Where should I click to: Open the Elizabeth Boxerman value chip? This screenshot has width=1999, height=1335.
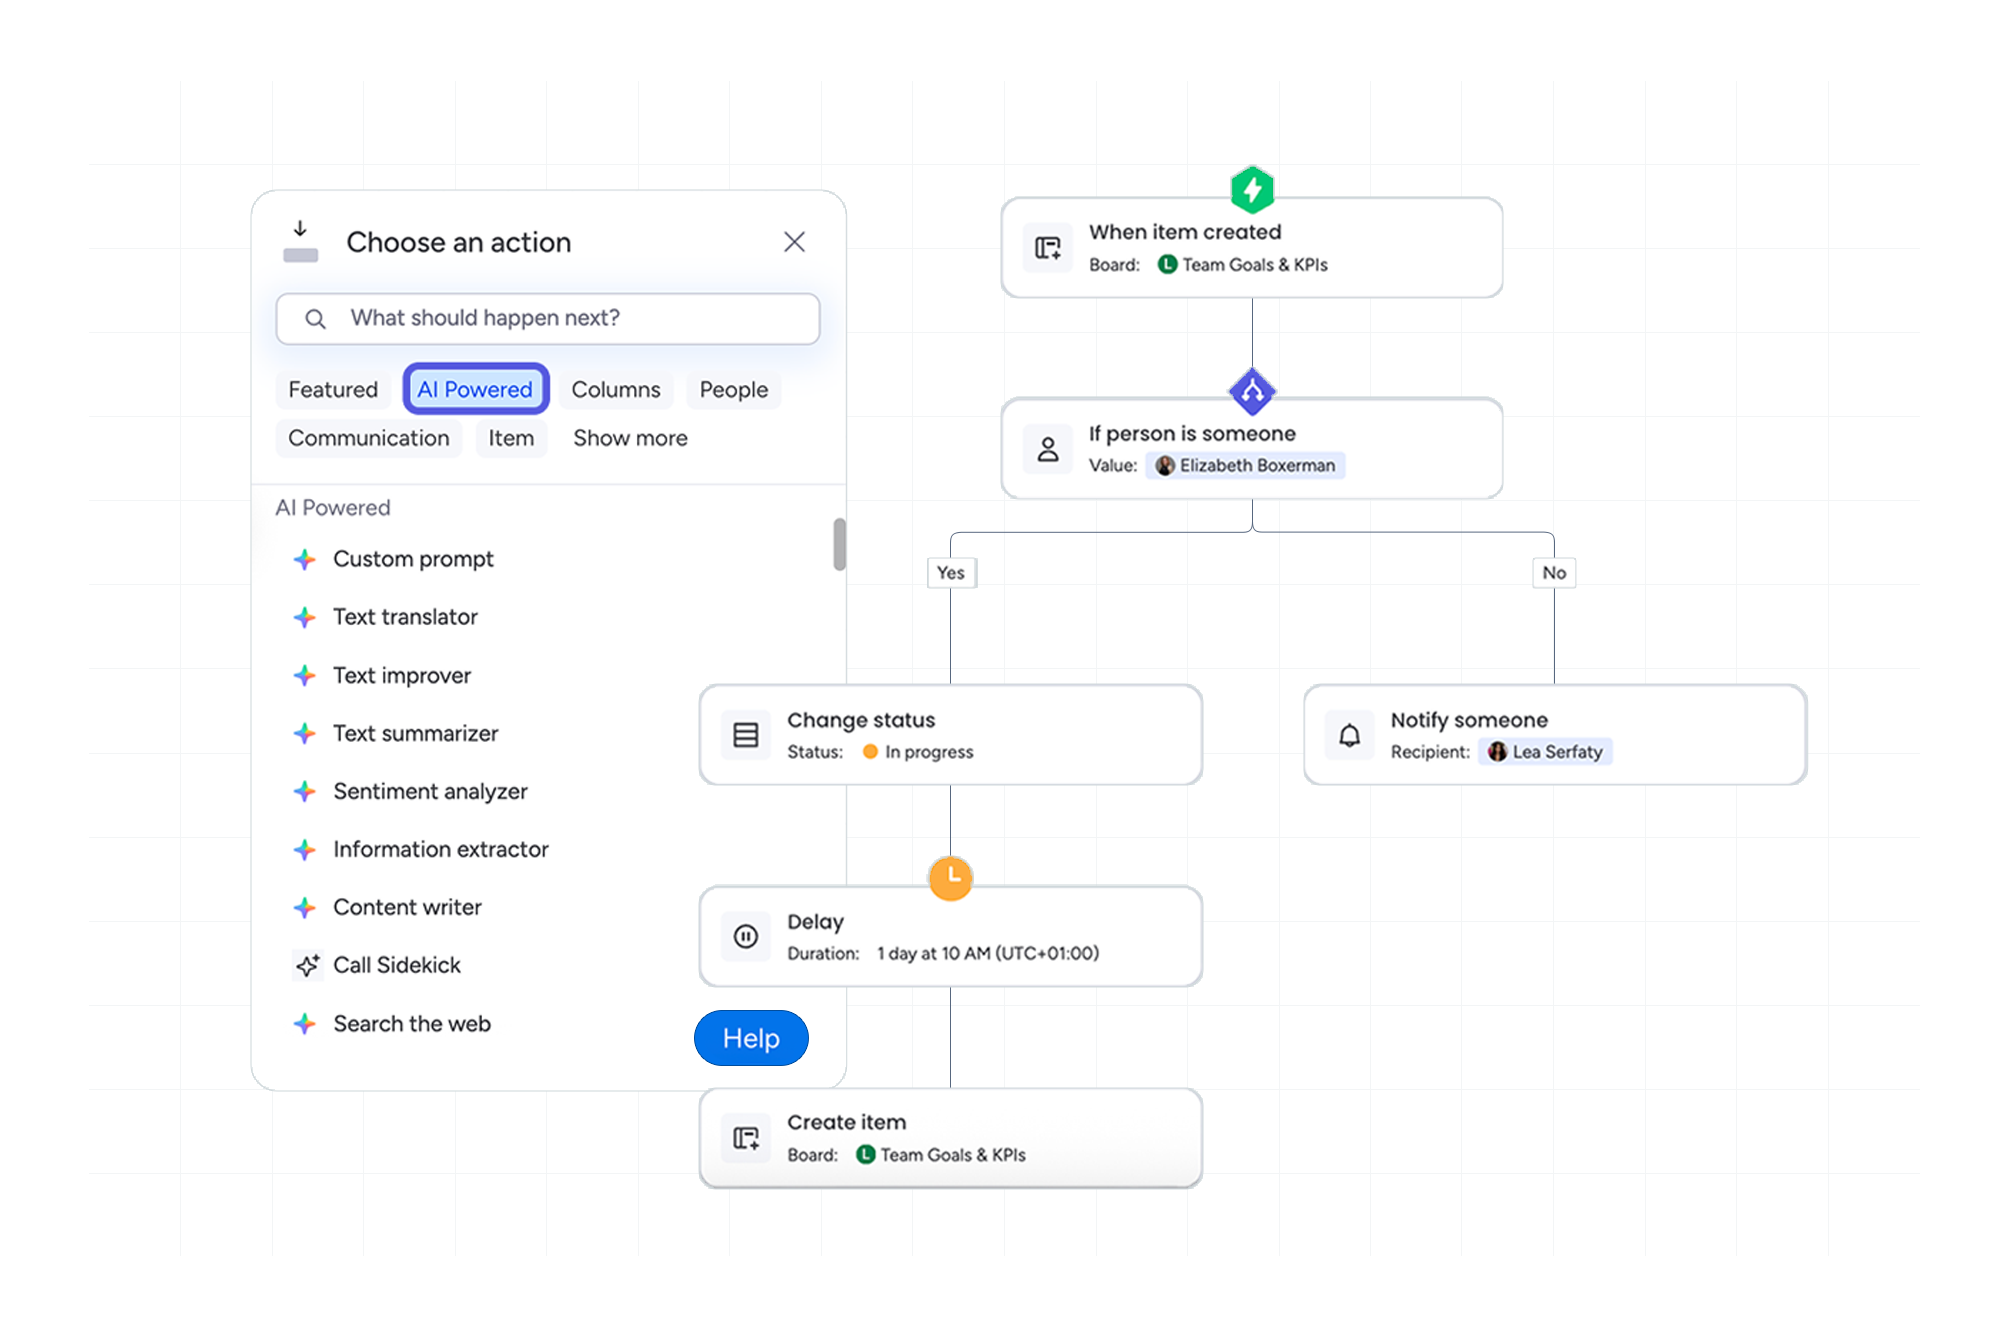point(1246,465)
